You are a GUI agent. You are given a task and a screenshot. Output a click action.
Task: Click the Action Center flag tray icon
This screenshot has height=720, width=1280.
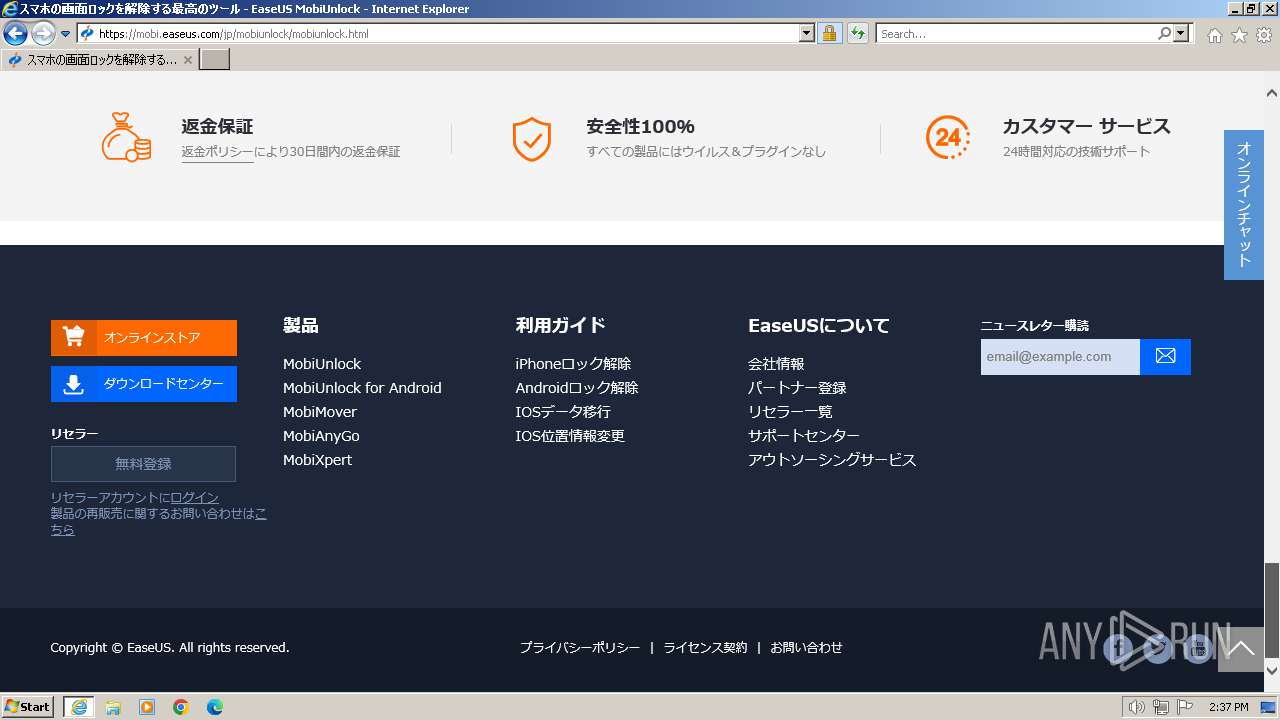pyautogui.click(x=1185, y=707)
